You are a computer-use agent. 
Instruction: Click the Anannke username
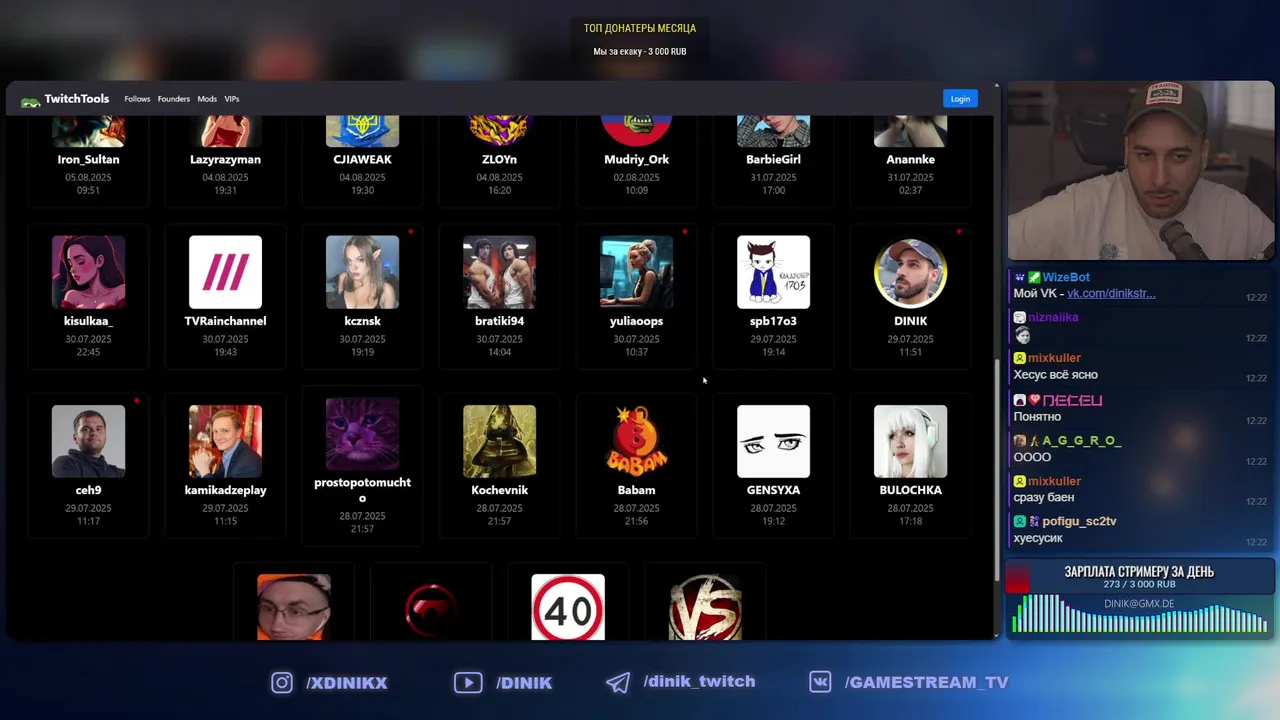tap(910, 160)
